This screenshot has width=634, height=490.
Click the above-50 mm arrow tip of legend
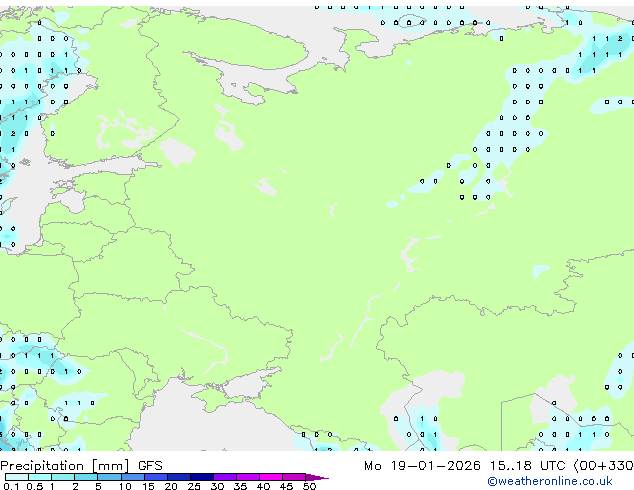tap(317, 477)
